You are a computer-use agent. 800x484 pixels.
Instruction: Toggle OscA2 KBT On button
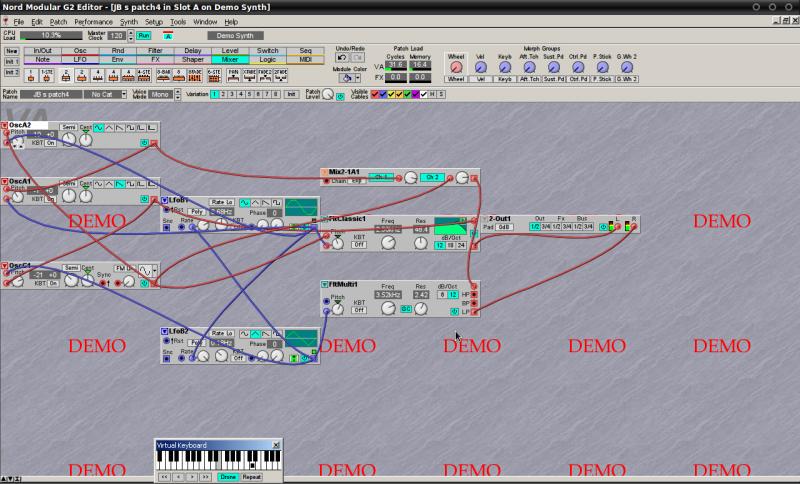click(x=51, y=143)
